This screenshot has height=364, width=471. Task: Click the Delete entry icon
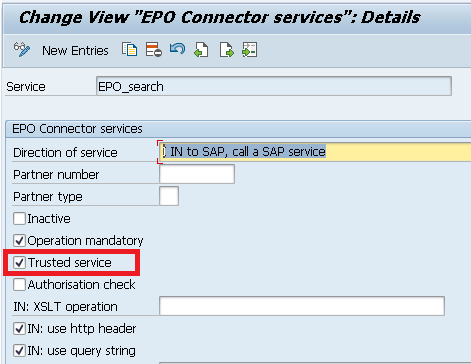154,50
